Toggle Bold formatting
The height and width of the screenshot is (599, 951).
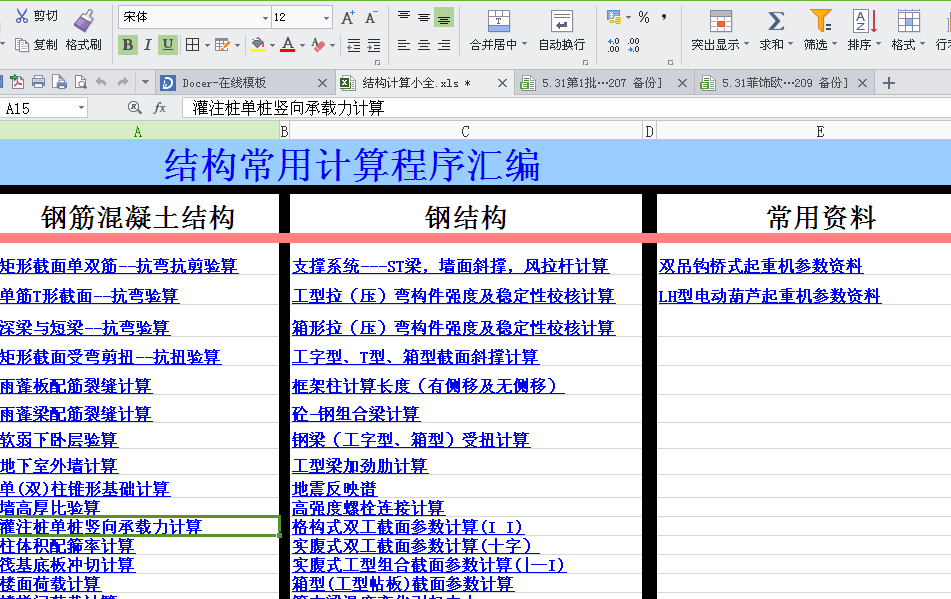pos(127,44)
